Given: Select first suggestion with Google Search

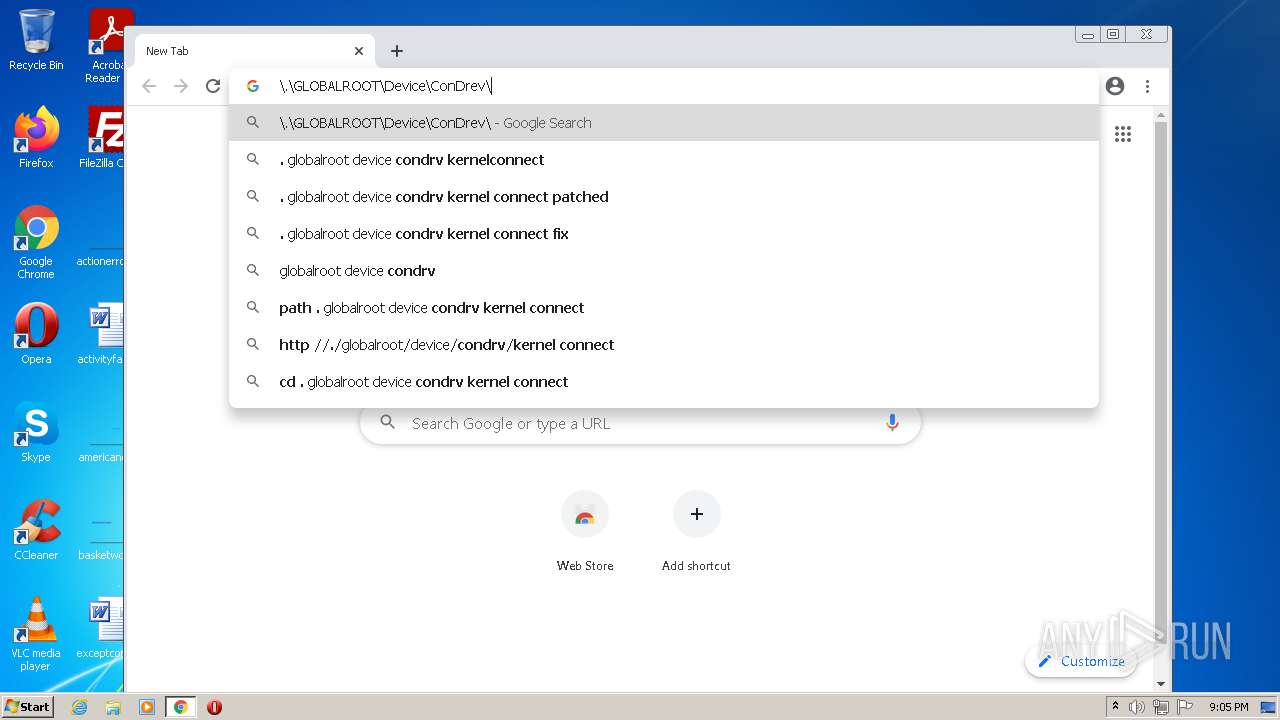Looking at the screenshot, I should (664, 123).
